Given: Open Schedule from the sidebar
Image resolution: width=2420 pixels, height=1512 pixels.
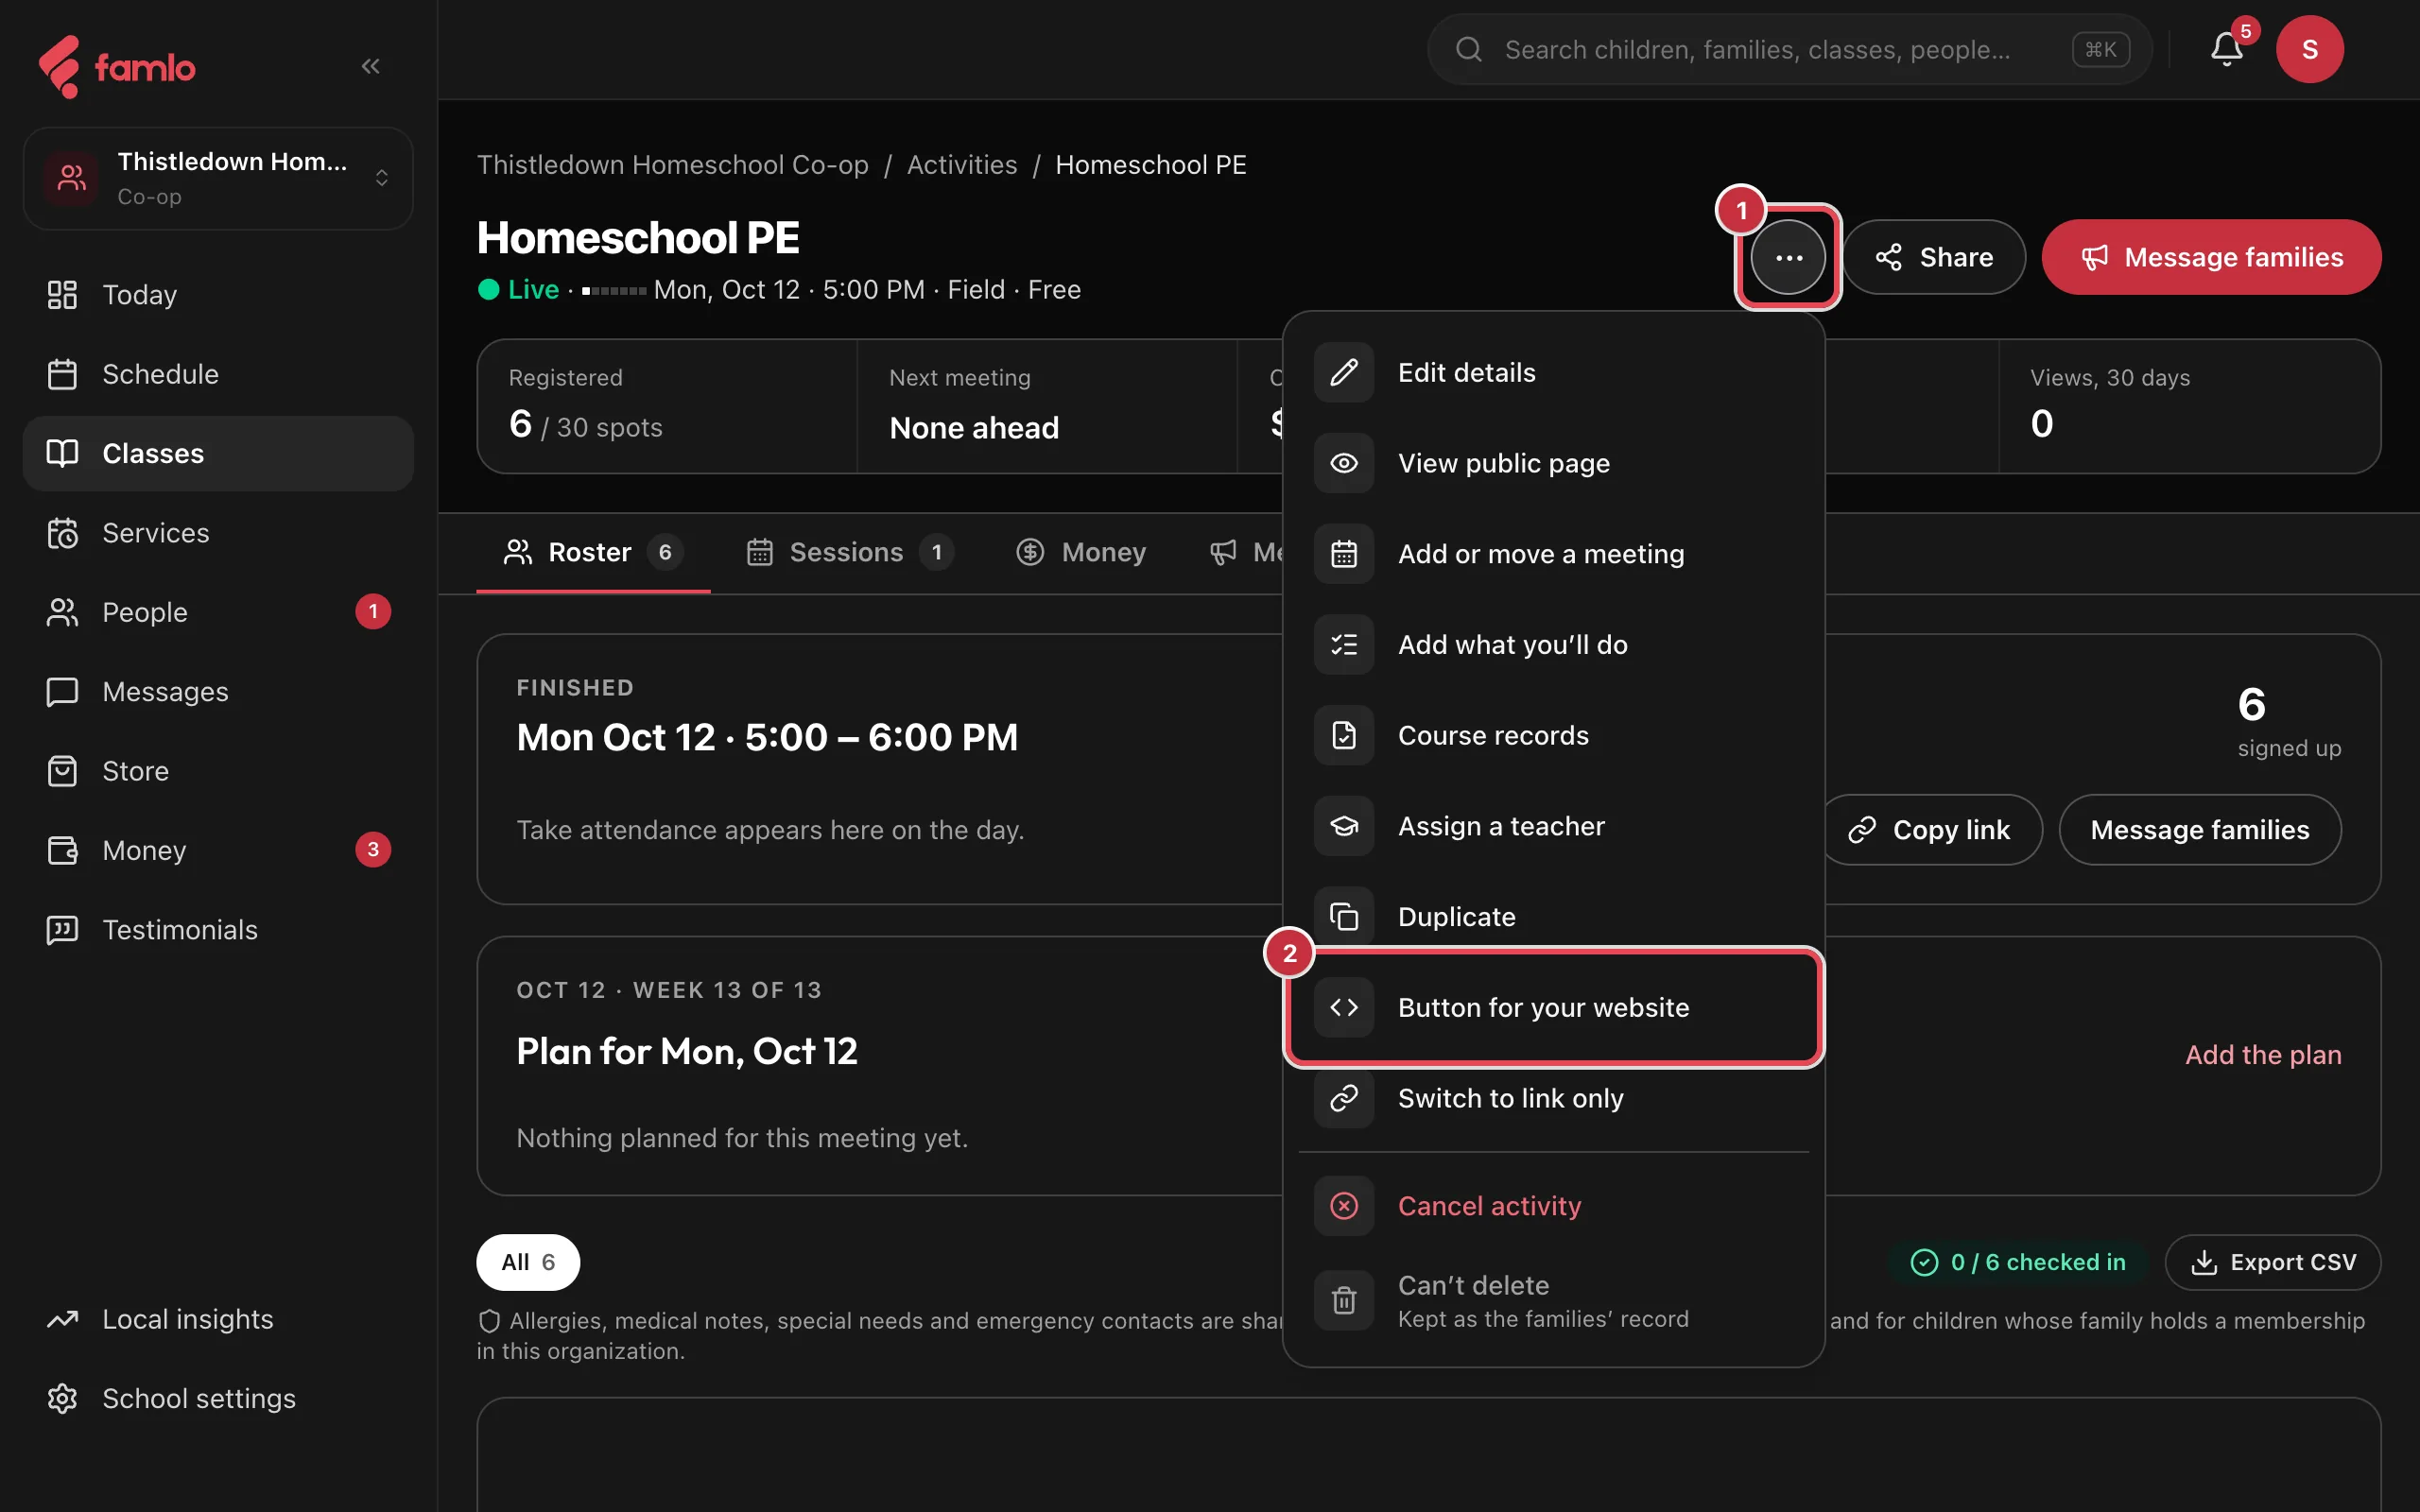Looking at the screenshot, I should [218, 374].
